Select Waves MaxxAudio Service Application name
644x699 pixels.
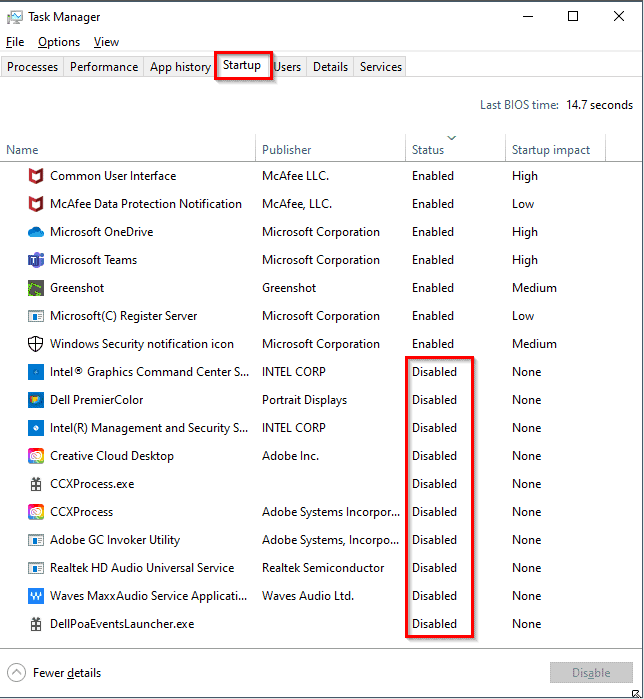coord(148,596)
